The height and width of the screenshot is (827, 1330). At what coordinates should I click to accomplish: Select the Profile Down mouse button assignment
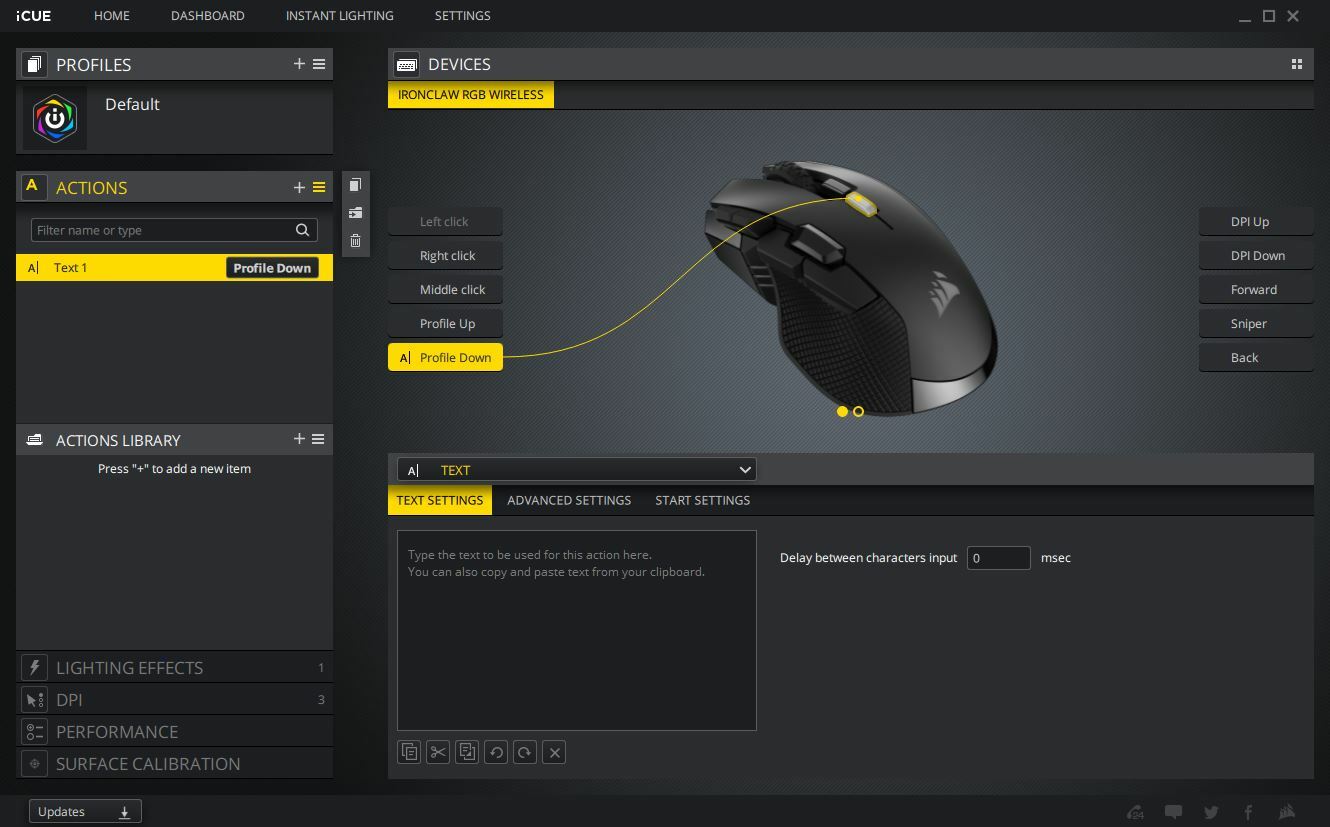click(x=445, y=357)
